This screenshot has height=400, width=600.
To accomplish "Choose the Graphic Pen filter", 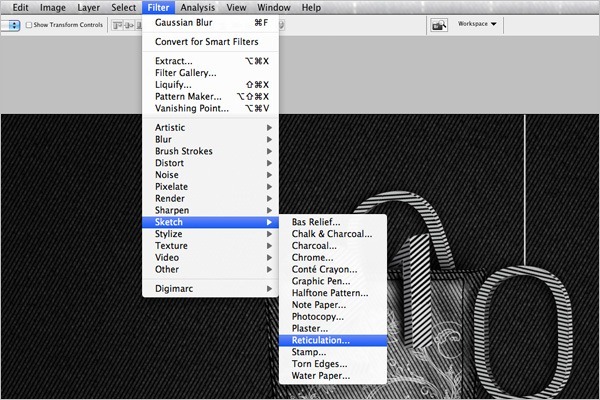I will pos(333,281).
